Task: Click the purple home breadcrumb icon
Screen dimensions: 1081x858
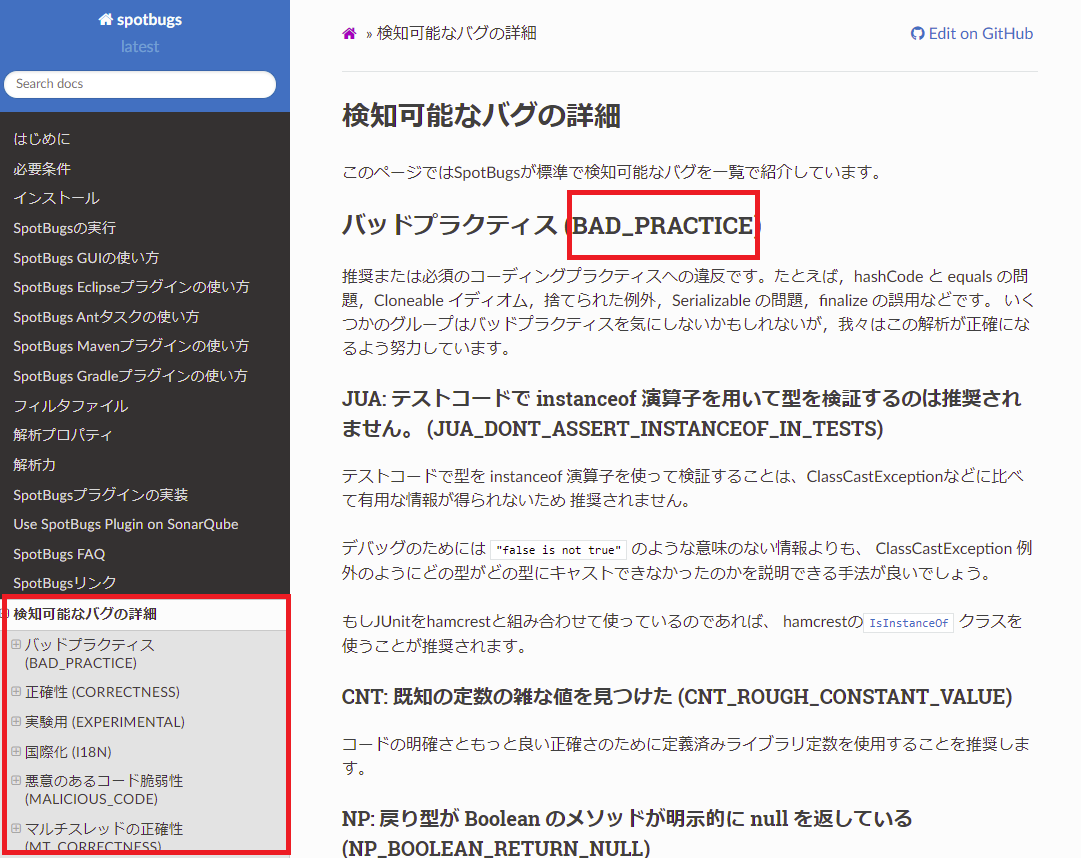Action: (350, 33)
